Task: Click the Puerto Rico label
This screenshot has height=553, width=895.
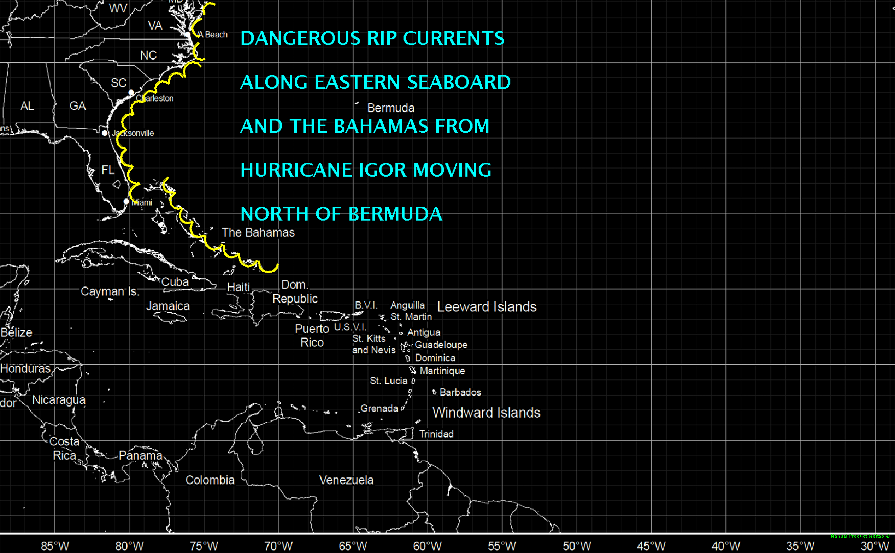Action: click(x=312, y=336)
